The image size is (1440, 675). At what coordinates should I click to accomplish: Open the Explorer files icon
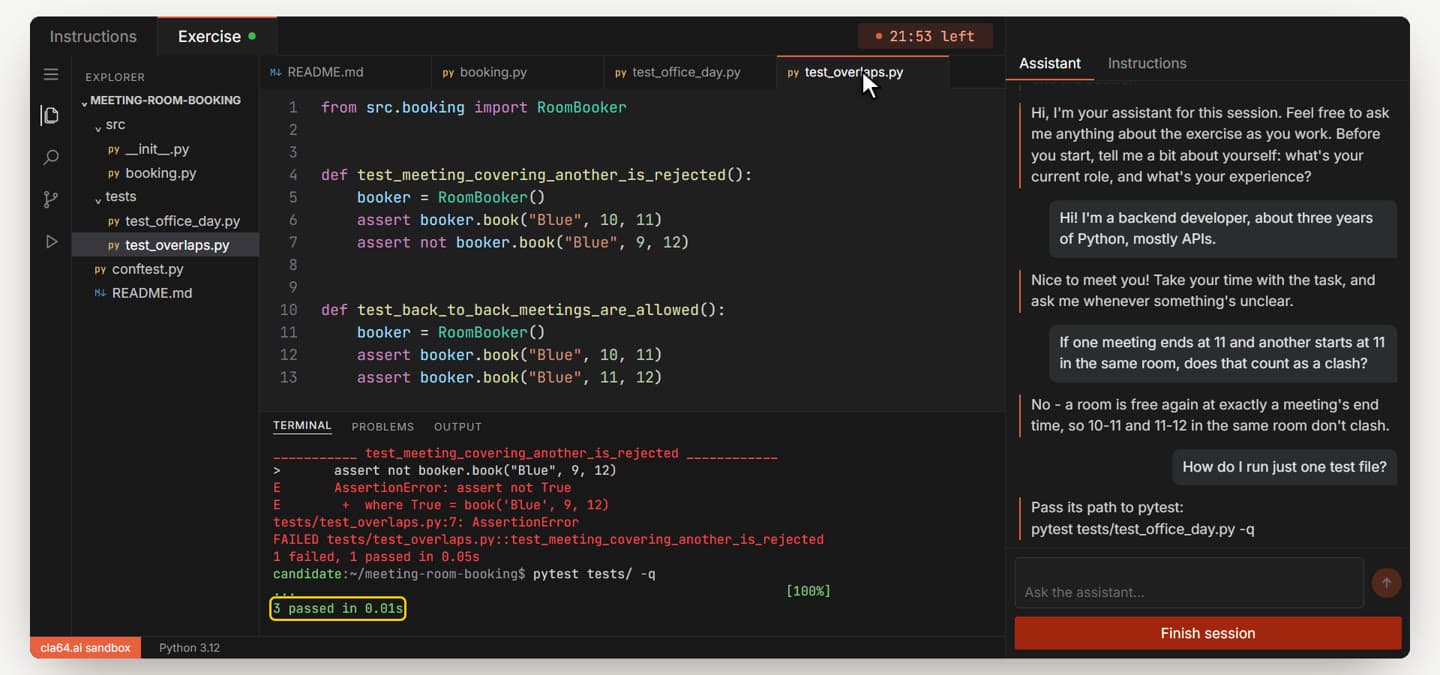50,115
